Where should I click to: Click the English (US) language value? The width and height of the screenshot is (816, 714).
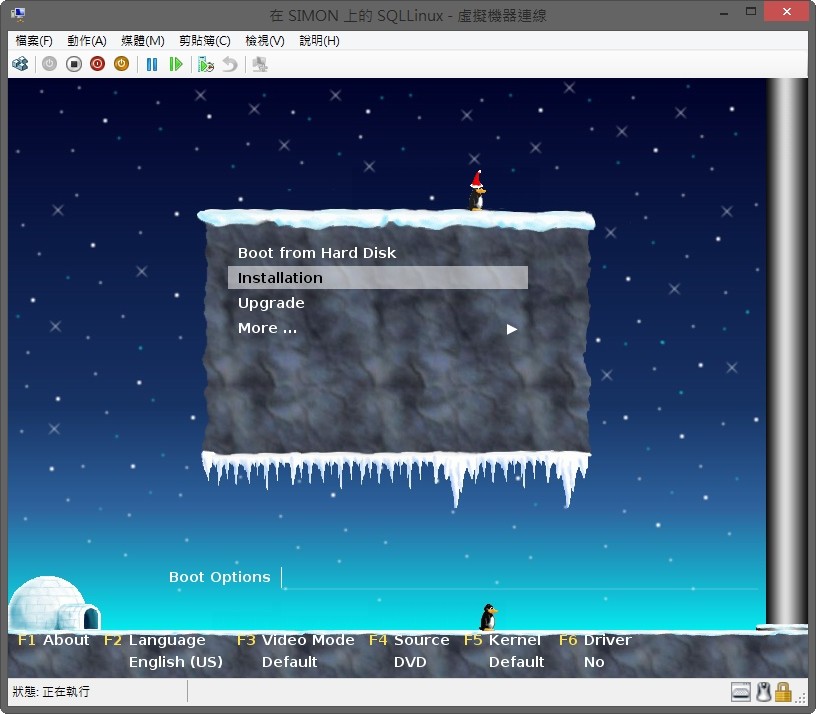[x=175, y=662]
